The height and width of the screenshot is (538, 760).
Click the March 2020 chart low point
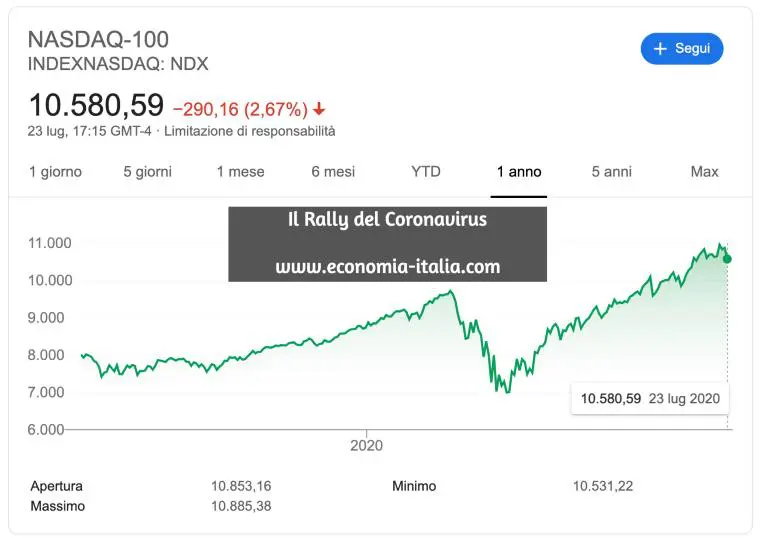[508, 391]
